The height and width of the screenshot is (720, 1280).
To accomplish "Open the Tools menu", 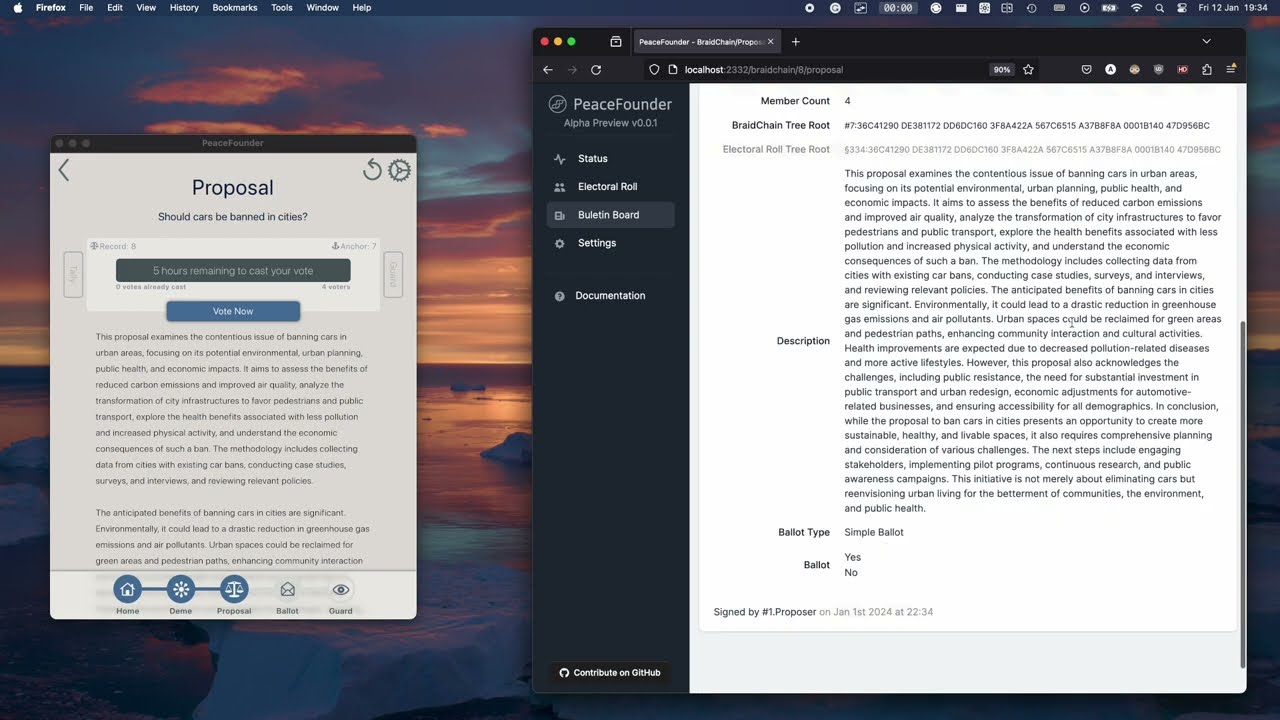I will coord(282,7).
